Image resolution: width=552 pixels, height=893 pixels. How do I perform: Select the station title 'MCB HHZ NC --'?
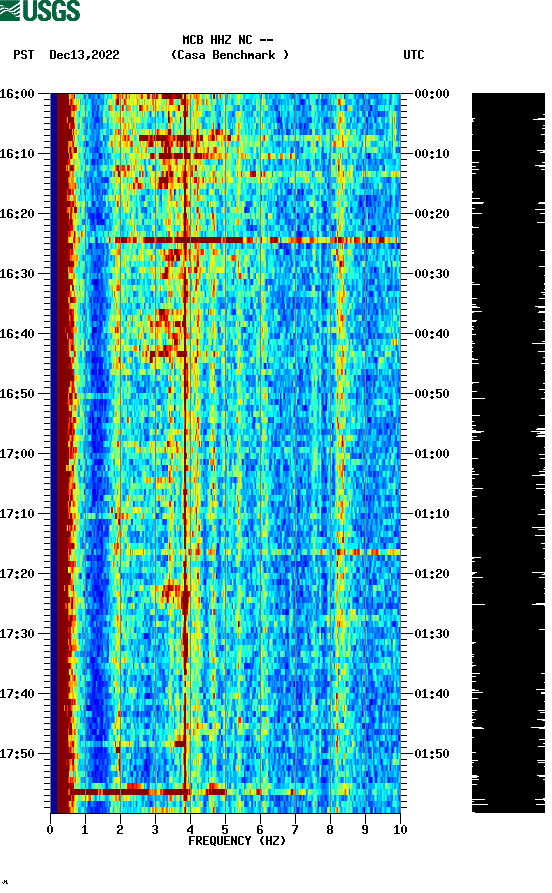coord(228,40)
